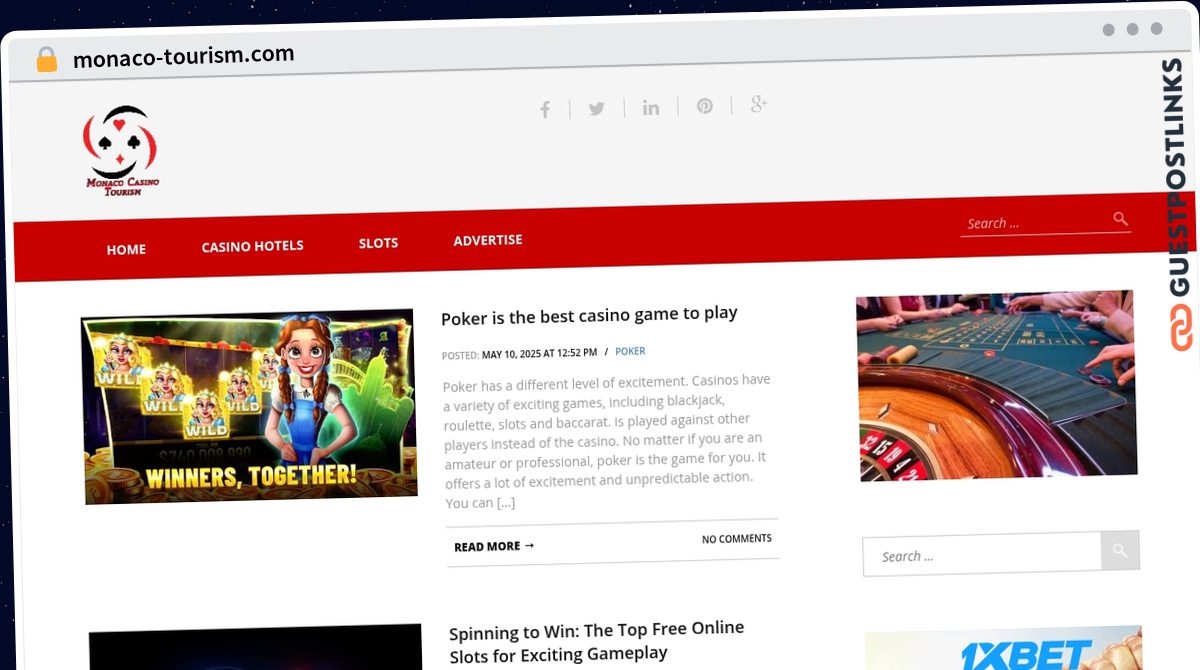This screenshot has height=670, width=1200.
Task: Click the Monaco Casino Tourism logo
Action: pyautogui.click(x=121, y=151)
